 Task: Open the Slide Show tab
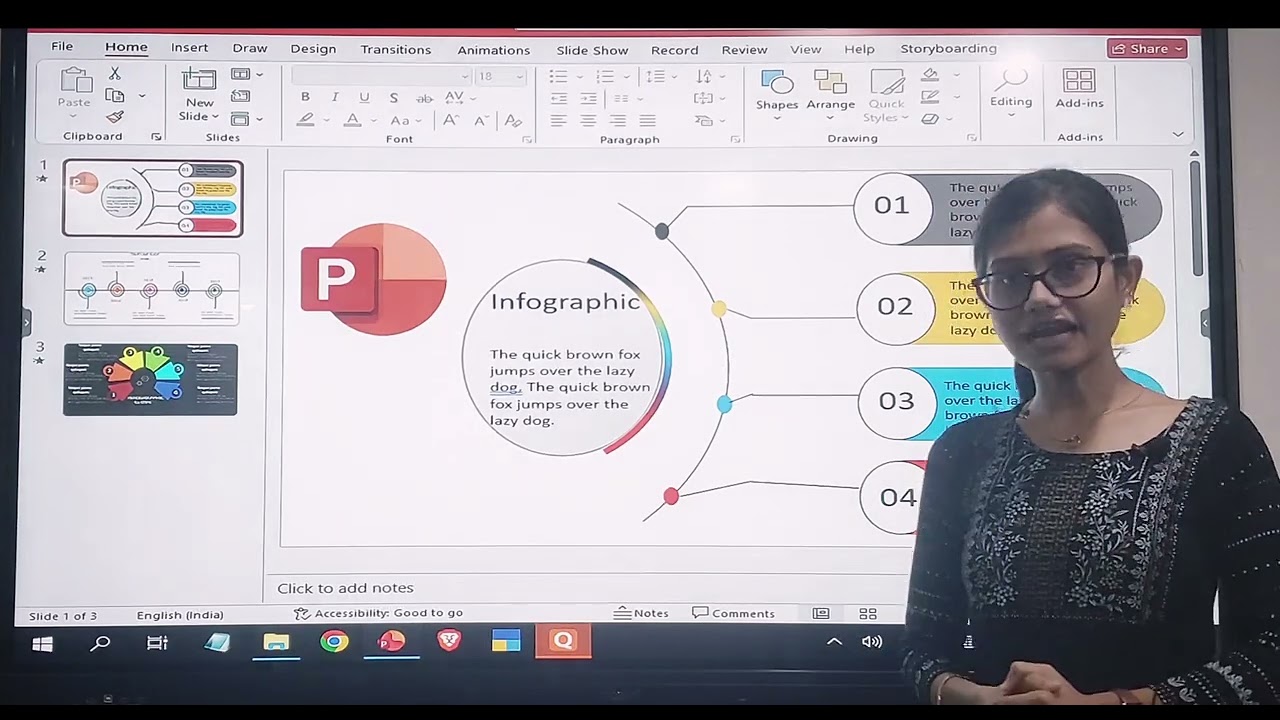coord(592,50)
